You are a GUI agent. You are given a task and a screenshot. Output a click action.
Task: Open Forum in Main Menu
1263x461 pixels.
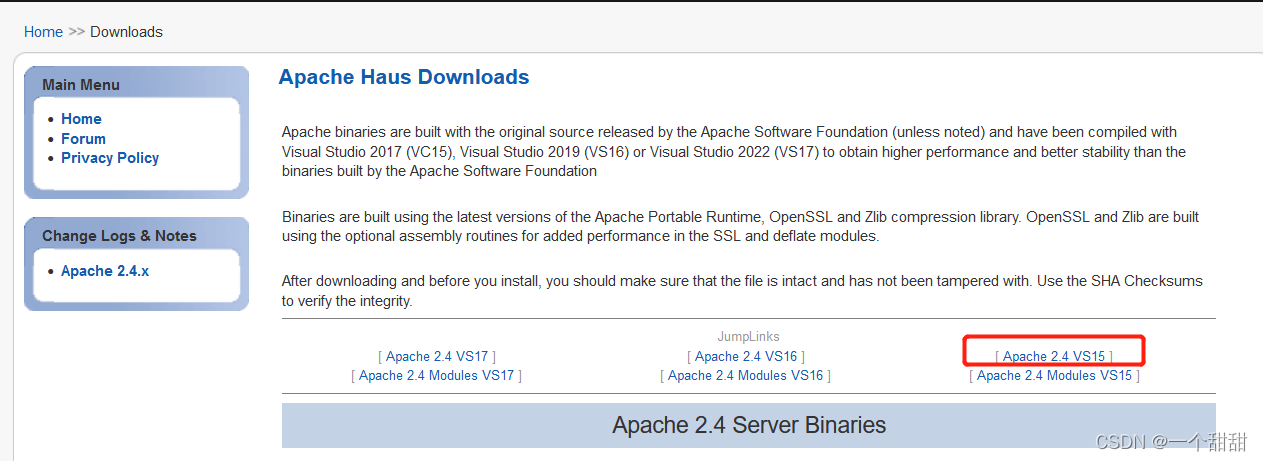[x=83, y=139]
